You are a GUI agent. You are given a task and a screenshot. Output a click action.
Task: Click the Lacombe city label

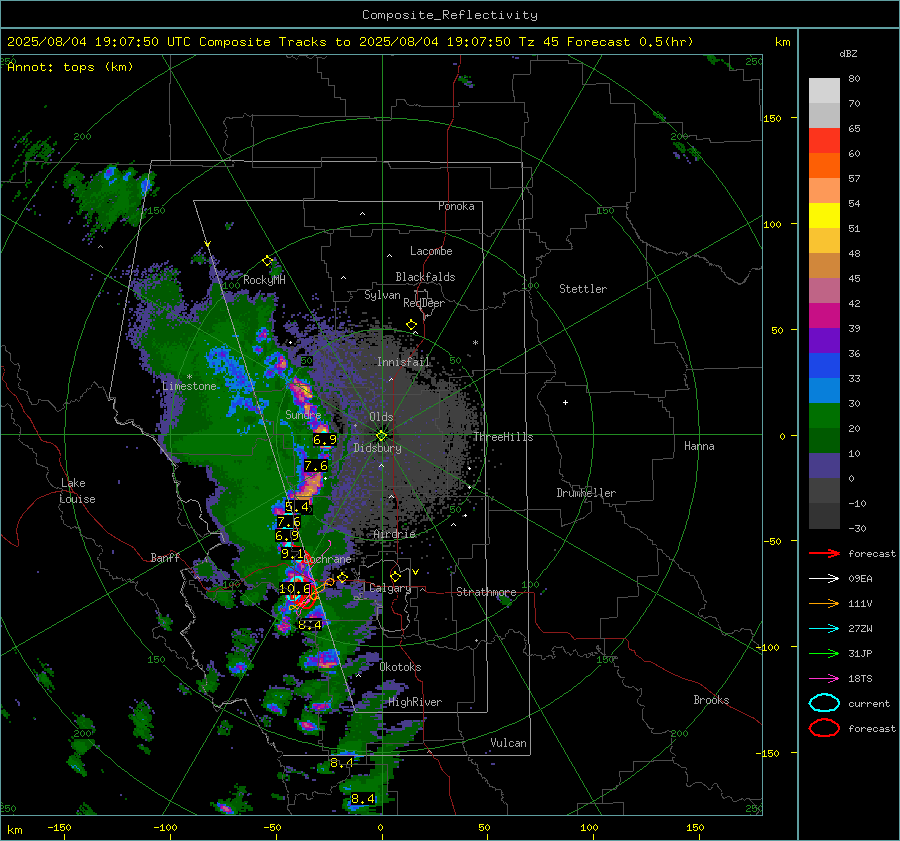click(x=431, y=251)
